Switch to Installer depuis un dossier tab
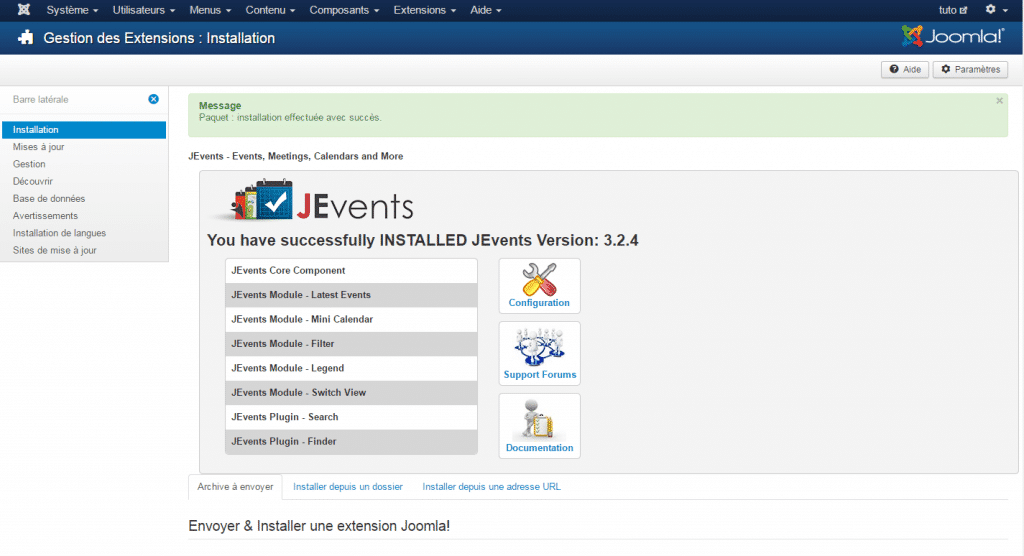The image size is (1024, 556). point(348,487)
